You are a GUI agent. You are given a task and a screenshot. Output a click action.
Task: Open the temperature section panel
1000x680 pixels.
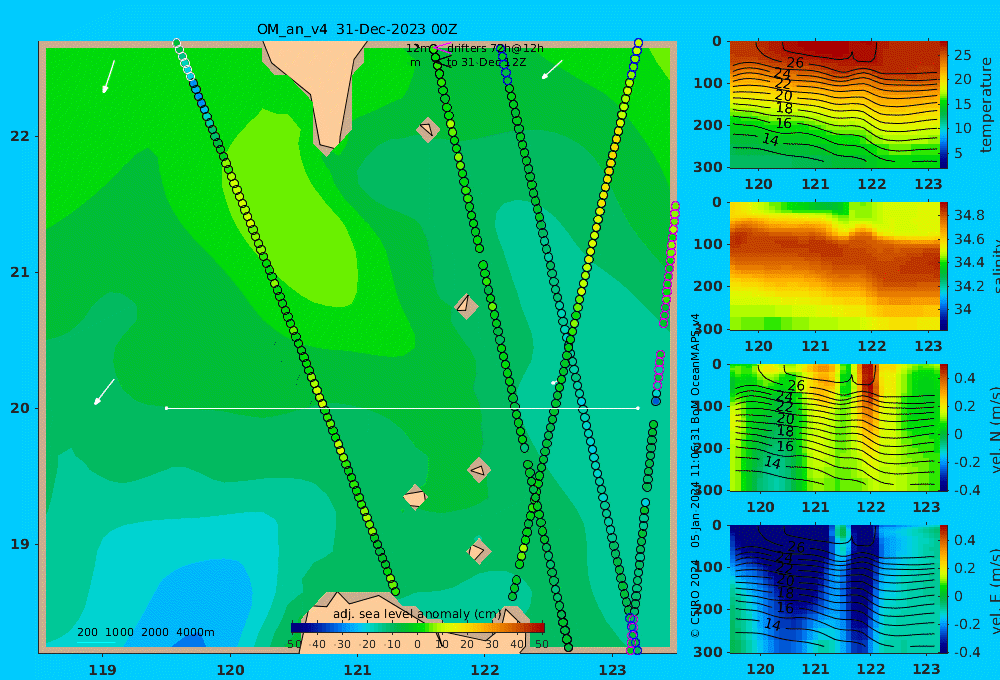click(835, 105)
